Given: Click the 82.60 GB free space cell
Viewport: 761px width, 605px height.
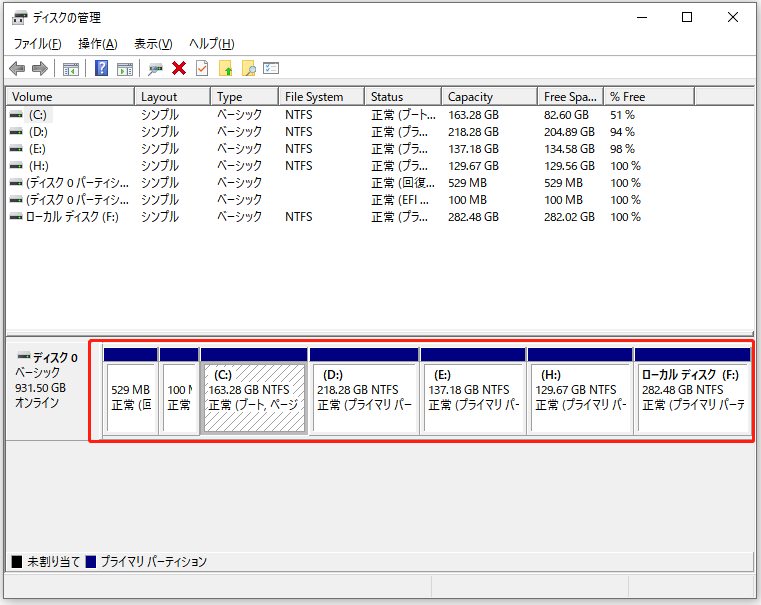Looking at the screenshot, I should click(x=566, y=115).
